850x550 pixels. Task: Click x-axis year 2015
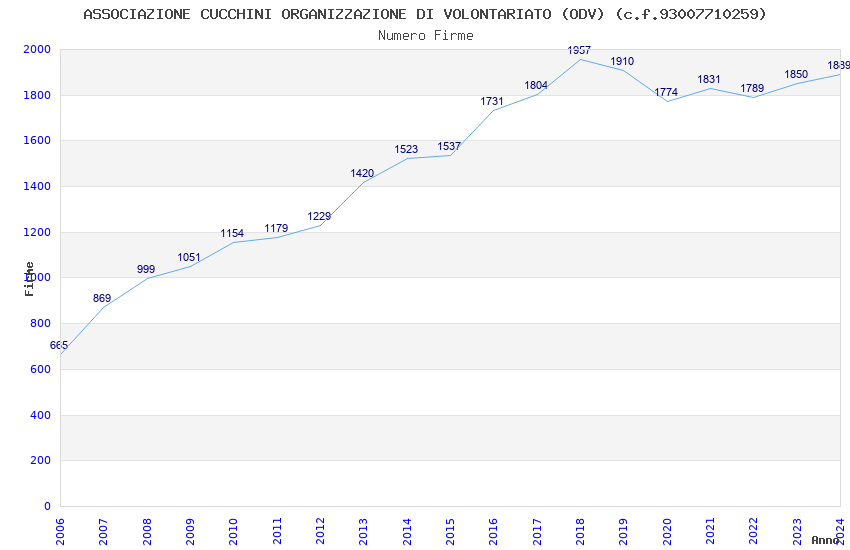450,532
